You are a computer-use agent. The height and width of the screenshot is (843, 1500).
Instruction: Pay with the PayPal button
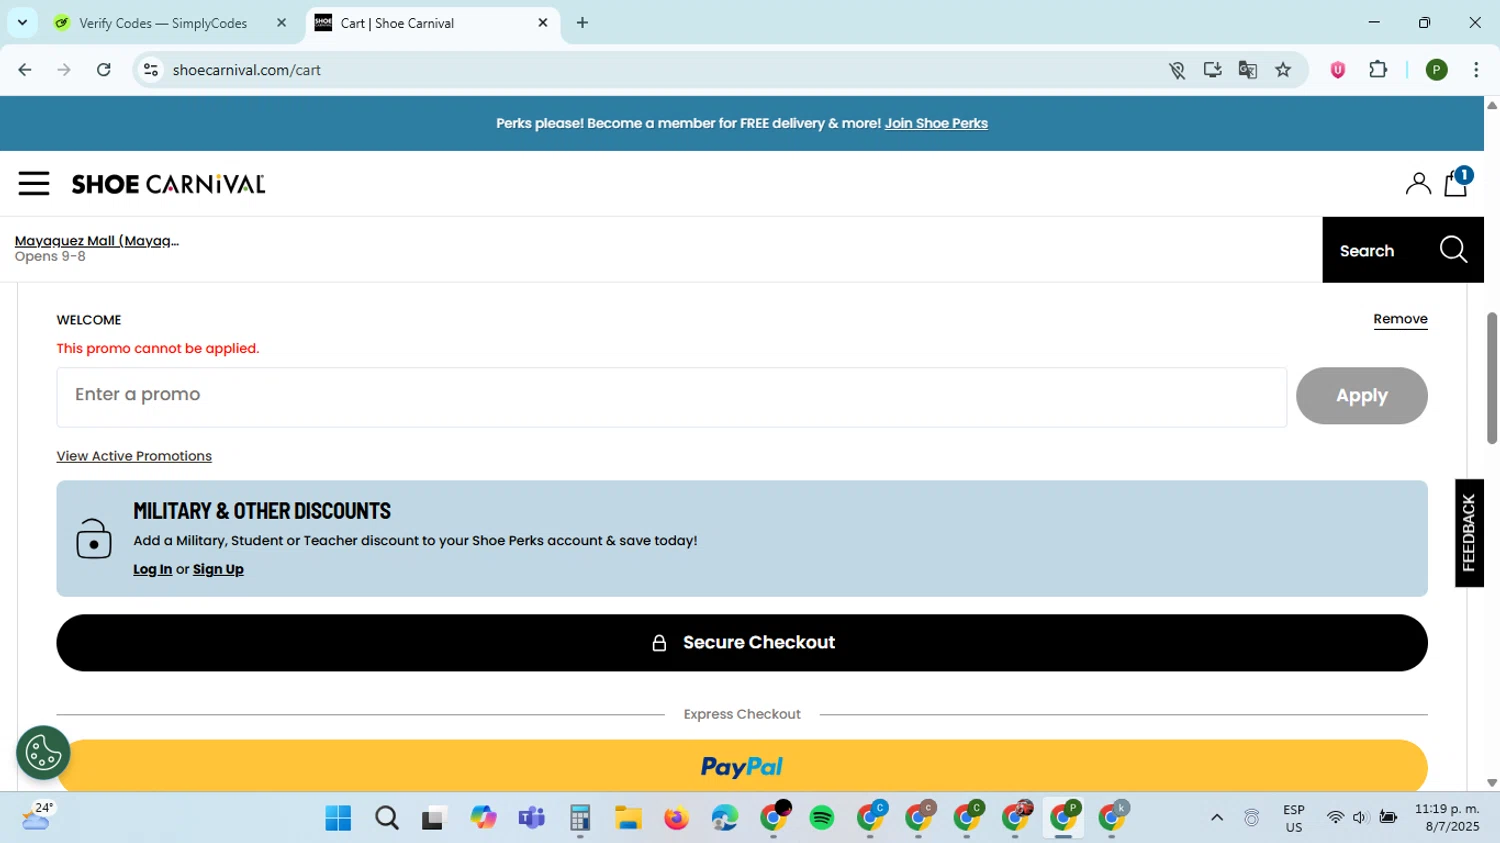click(742, 765)
